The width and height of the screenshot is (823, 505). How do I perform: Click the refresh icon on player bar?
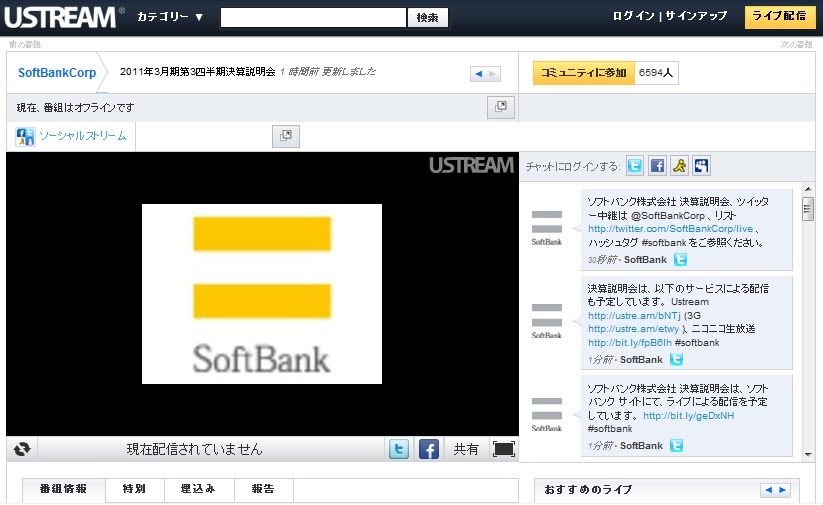[22, 449]
